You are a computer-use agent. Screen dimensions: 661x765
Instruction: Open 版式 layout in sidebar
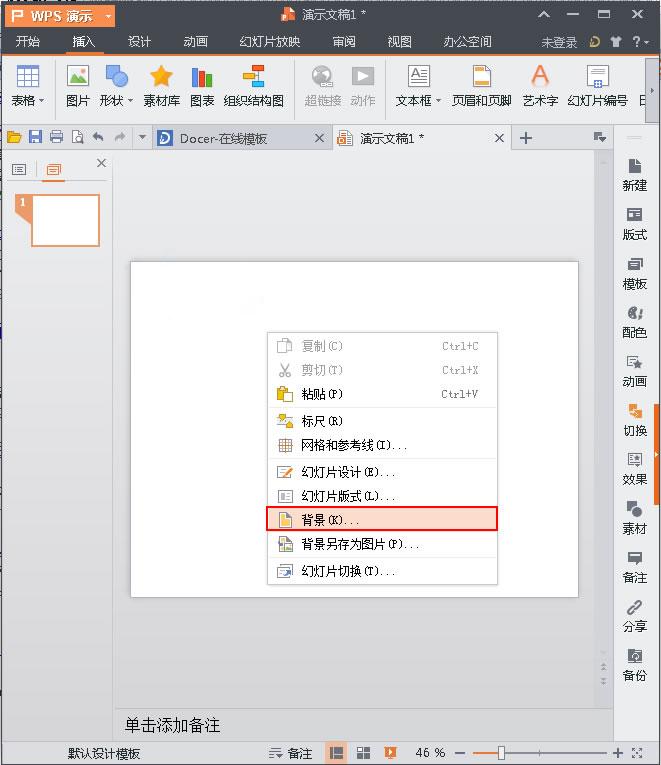click(x=635, y=224)
